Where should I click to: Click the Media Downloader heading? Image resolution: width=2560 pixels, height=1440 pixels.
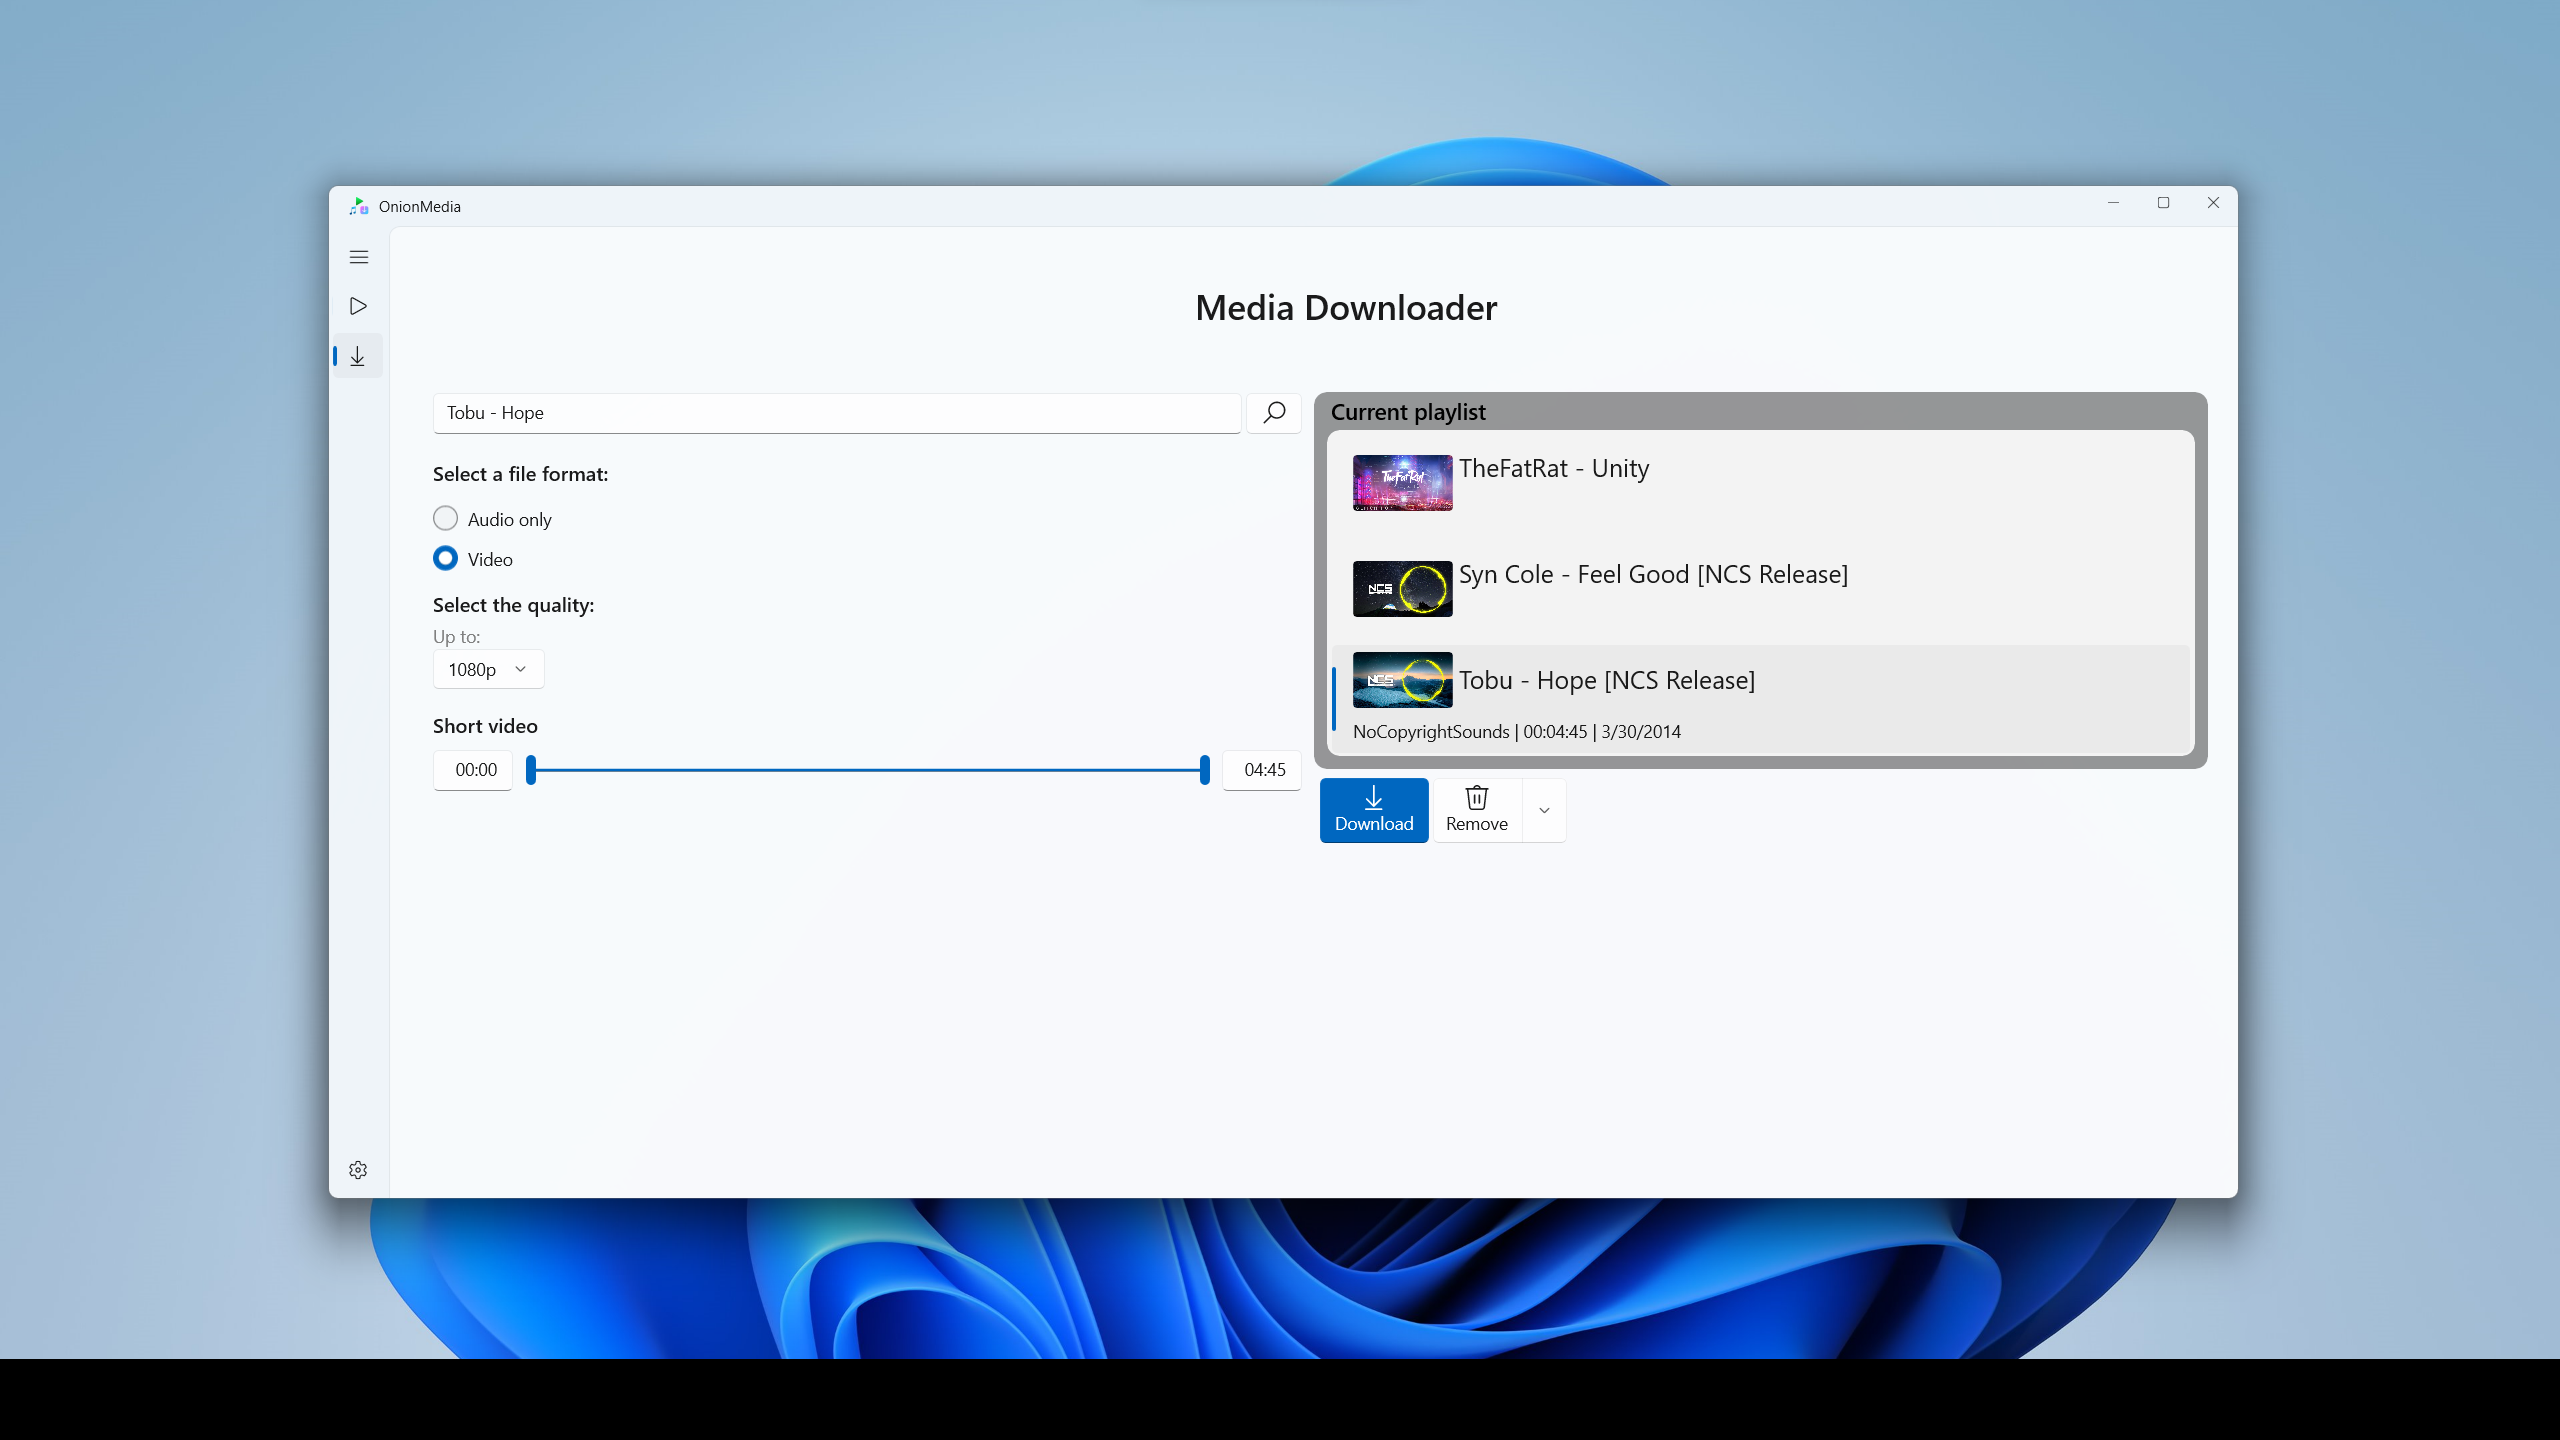(x=1346, y=308)
